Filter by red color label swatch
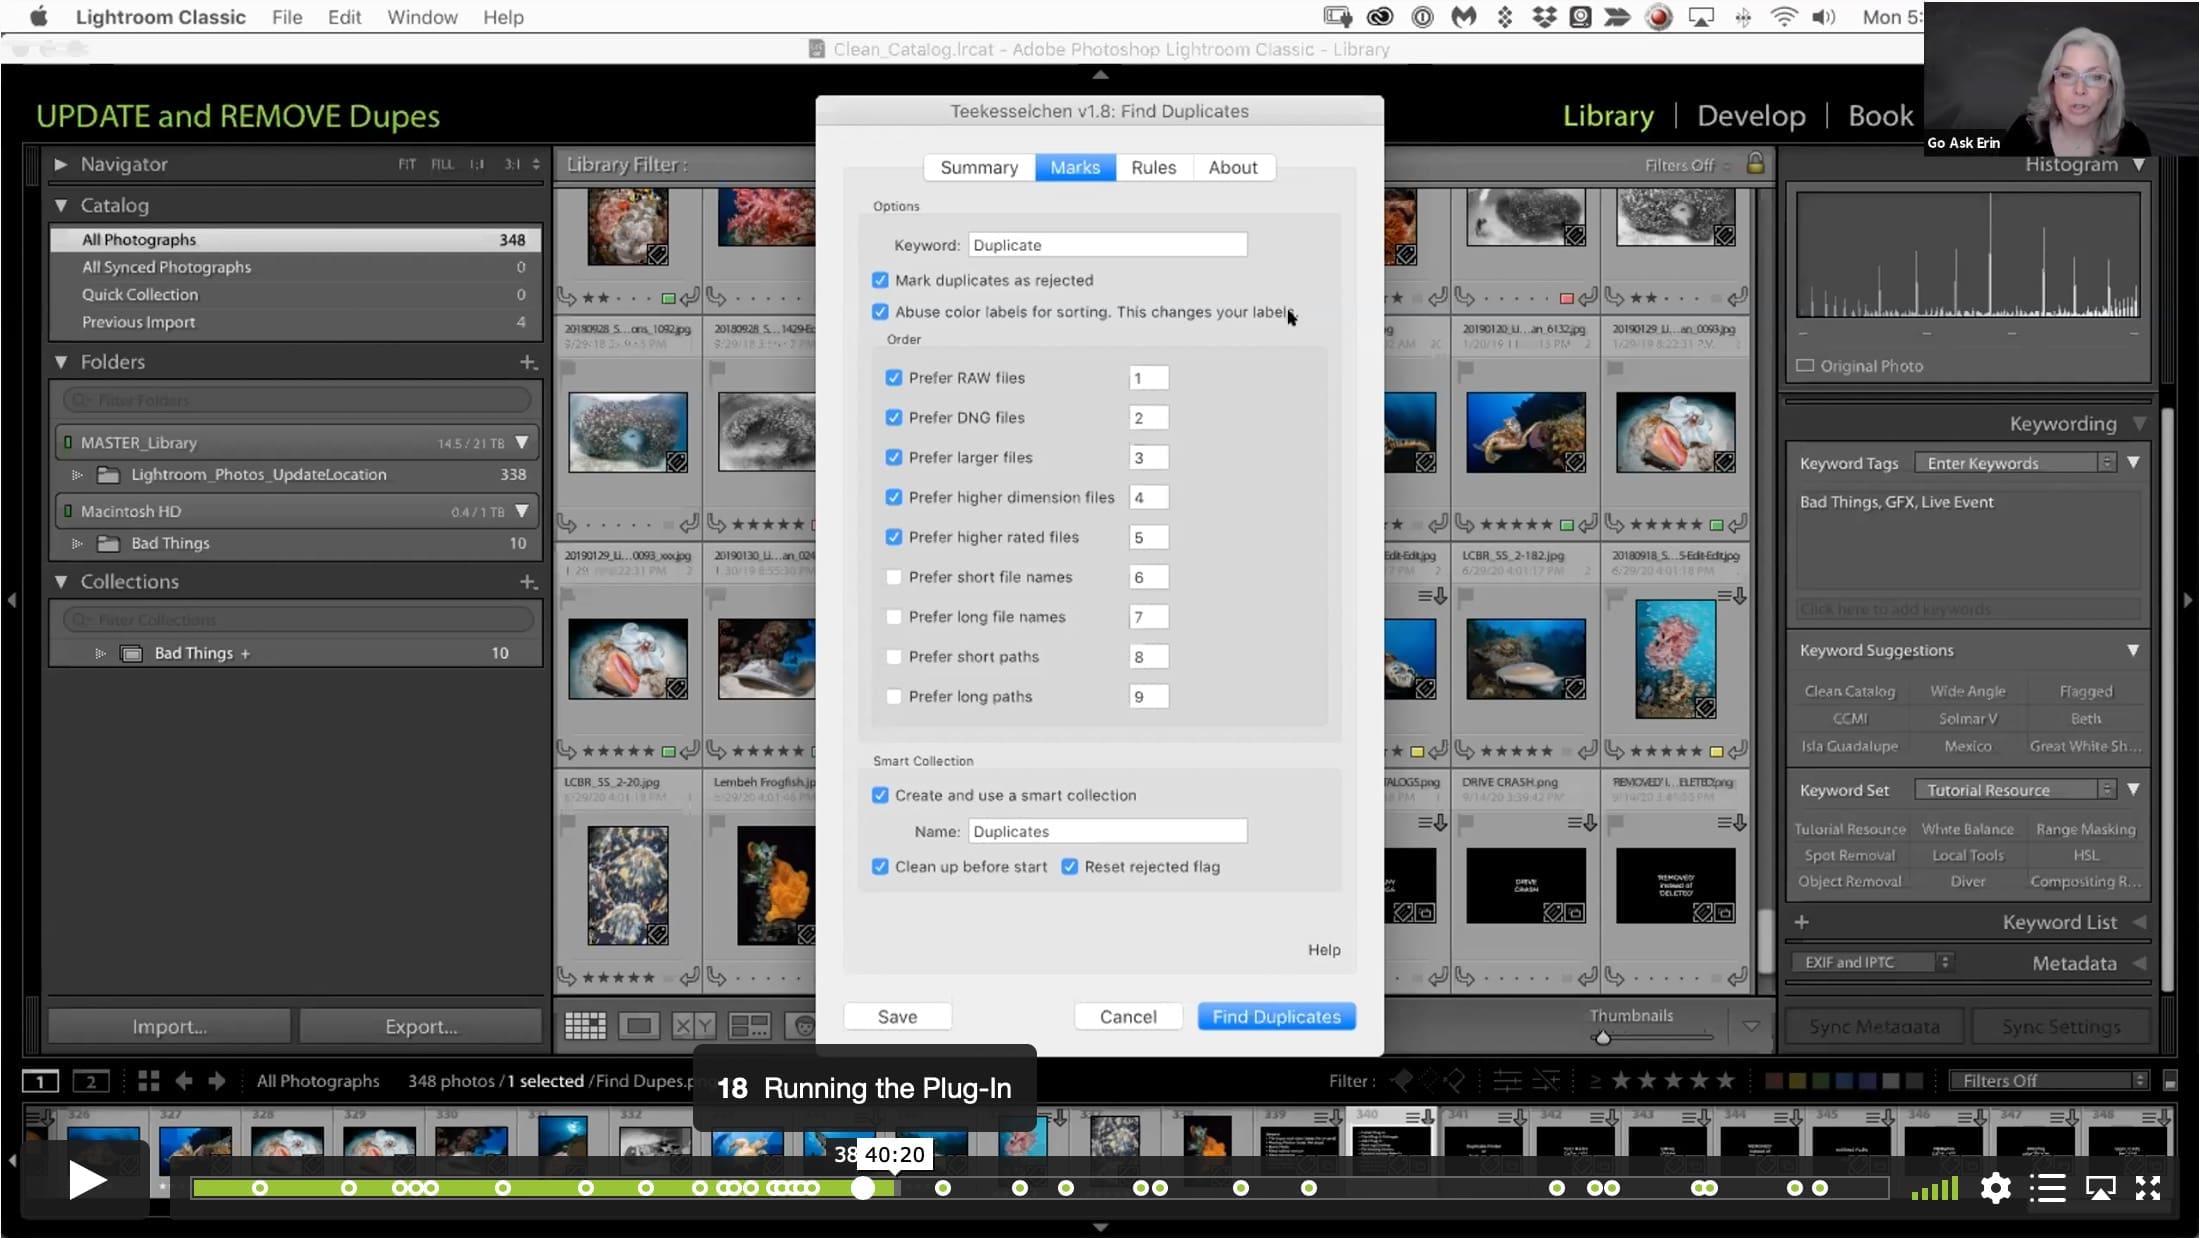The height and width of the screenshot is (1238, 2199). [x=1774, y=1081]
